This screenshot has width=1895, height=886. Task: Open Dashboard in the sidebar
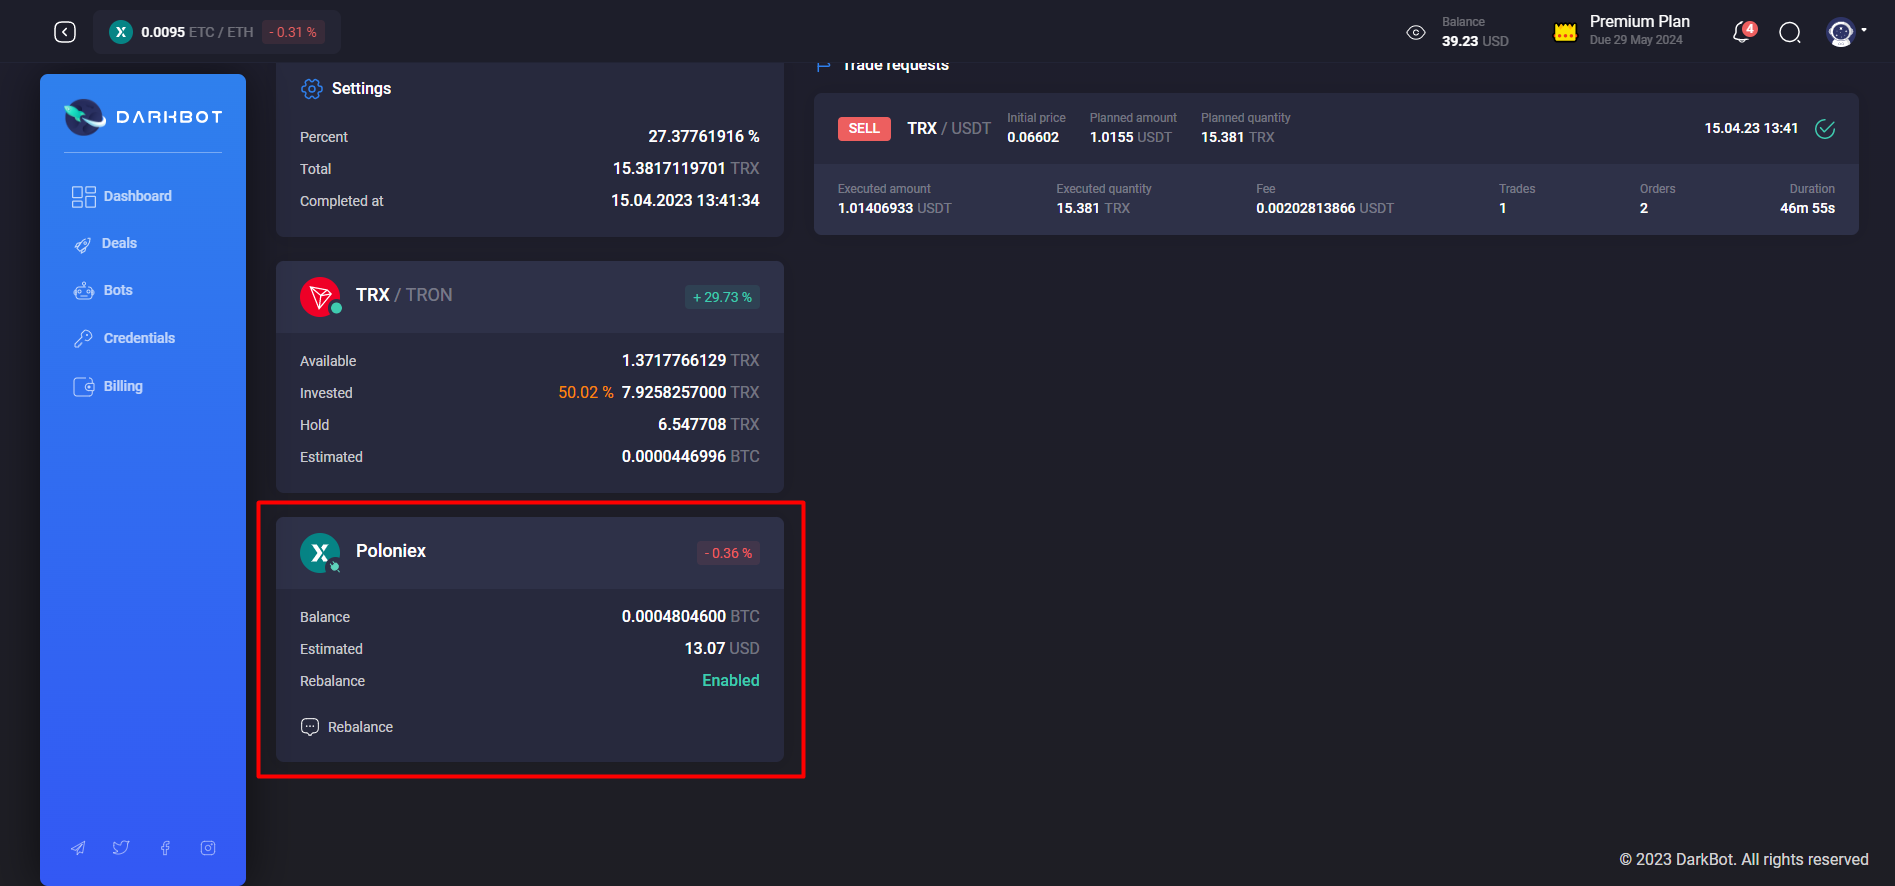[122, 196]
